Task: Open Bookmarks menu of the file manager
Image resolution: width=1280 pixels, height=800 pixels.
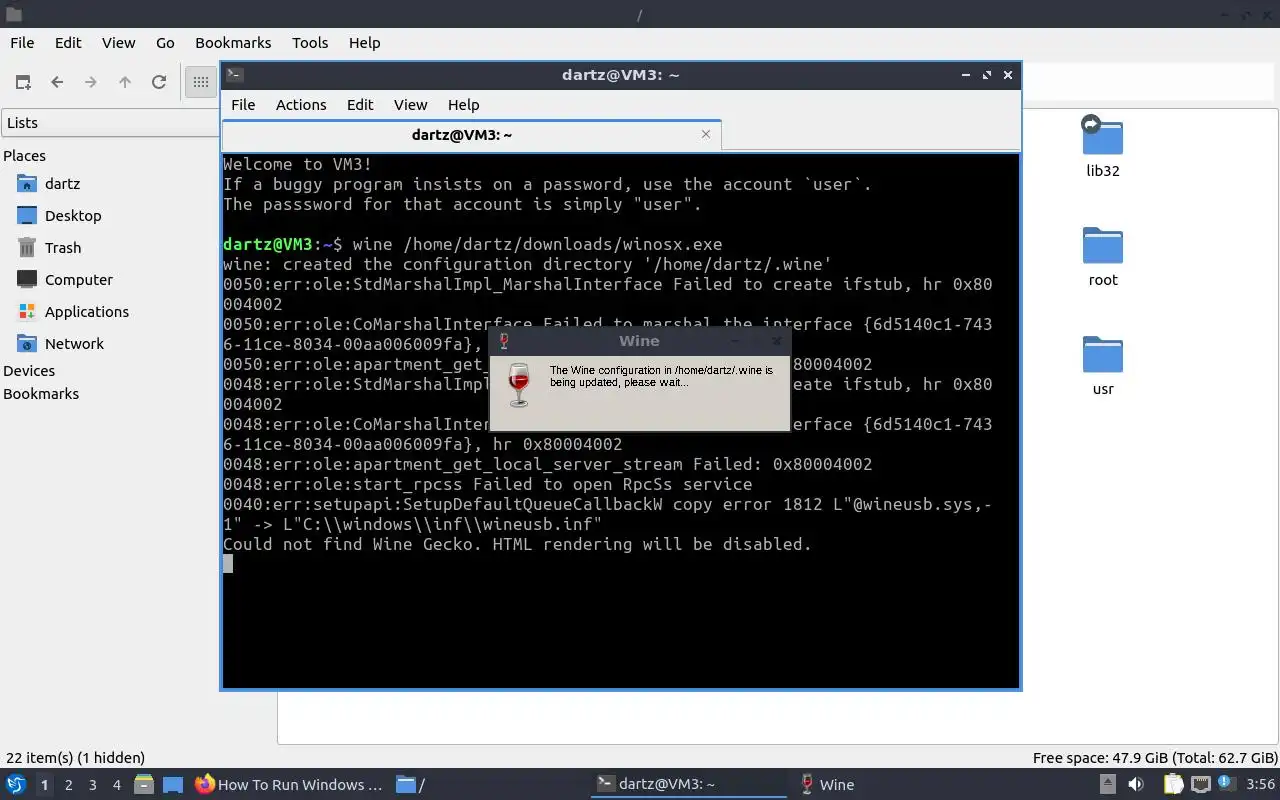Action: pyautogui.click(x=233, y=43)
